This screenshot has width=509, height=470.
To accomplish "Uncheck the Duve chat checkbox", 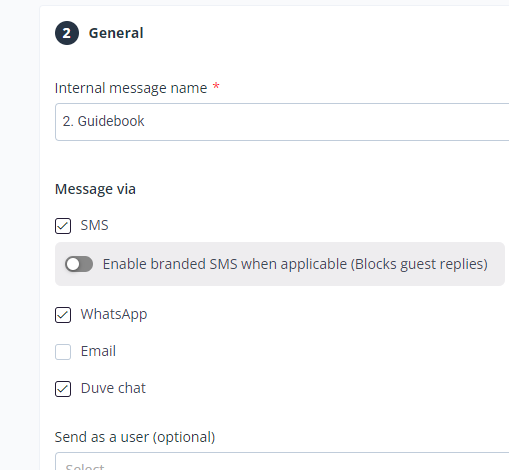I will (x=63, y=389).
